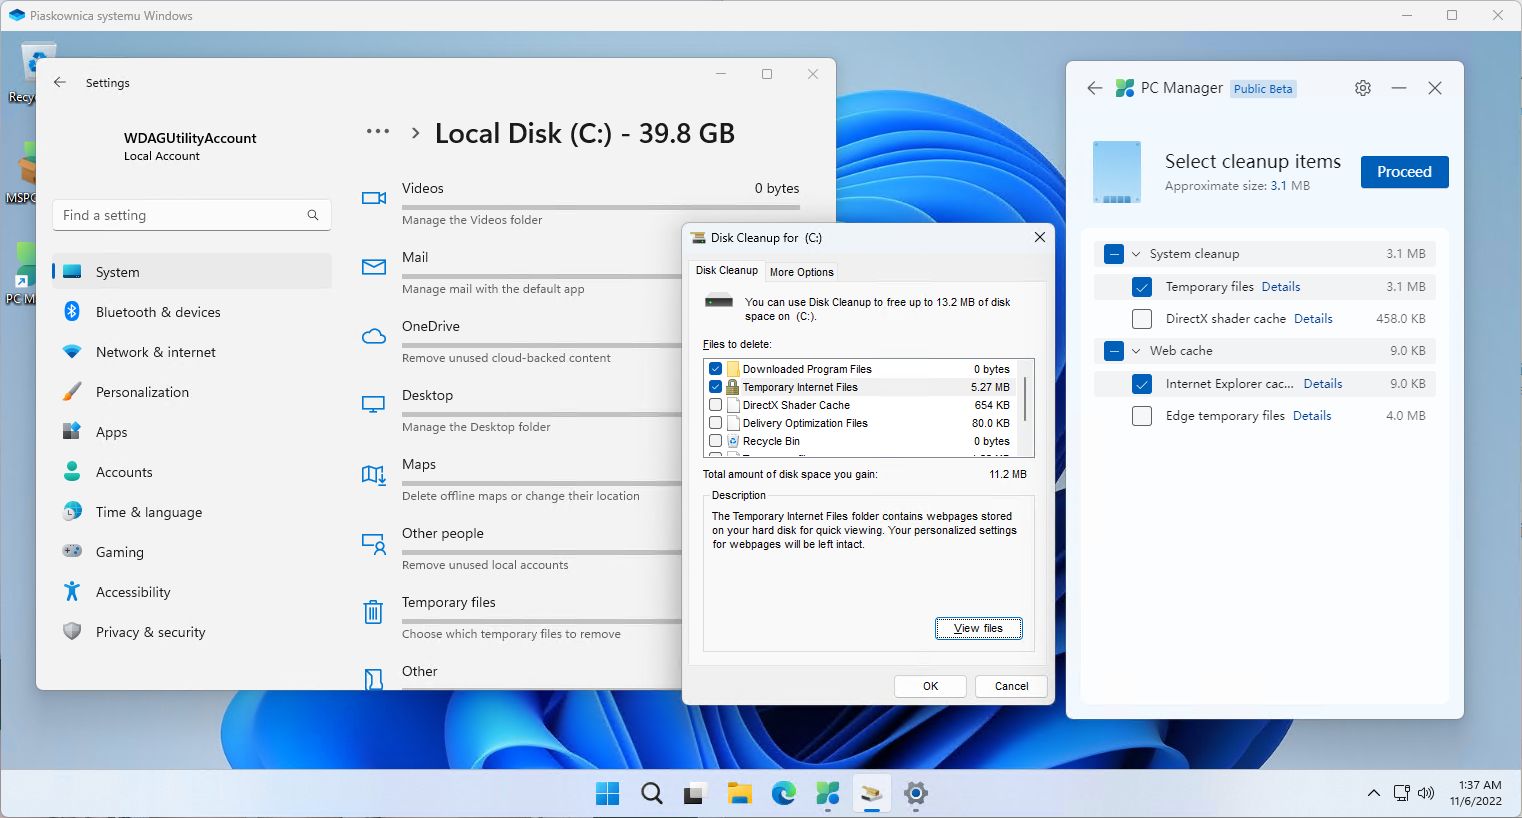The height and width of the screenshot is (818, 1522).
Task: Open Microsoft Edge from the taskbar
Action: tap(783, 794)
